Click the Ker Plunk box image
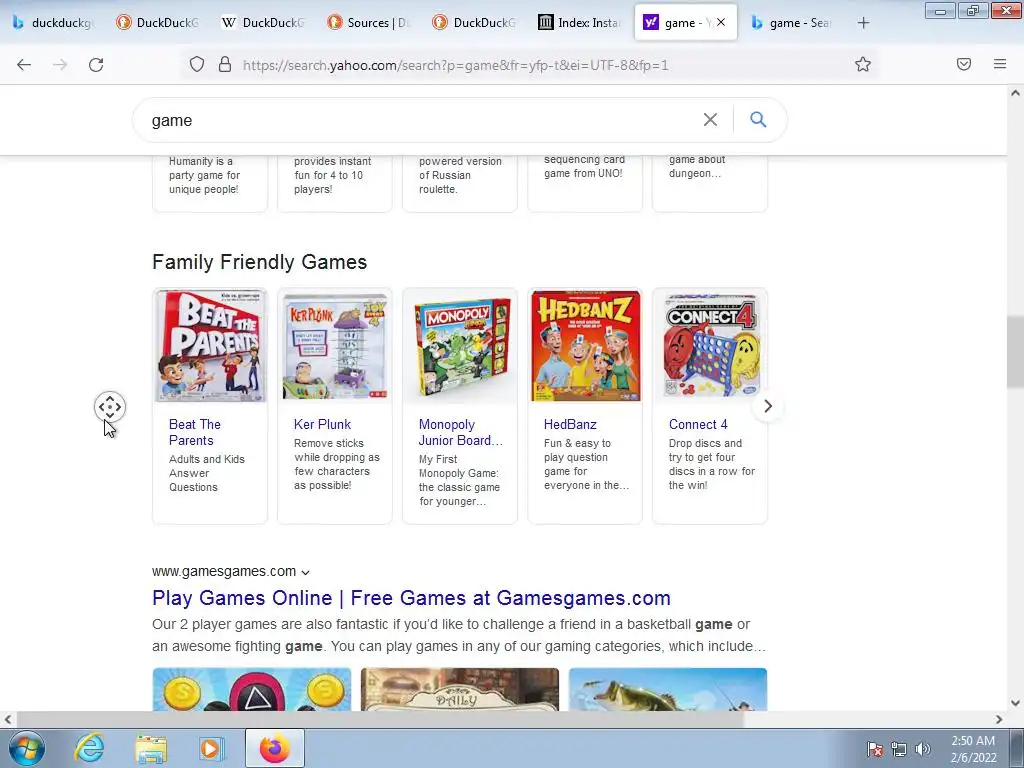The height and width of the screenshot is (768, 1024). [335, 345]
